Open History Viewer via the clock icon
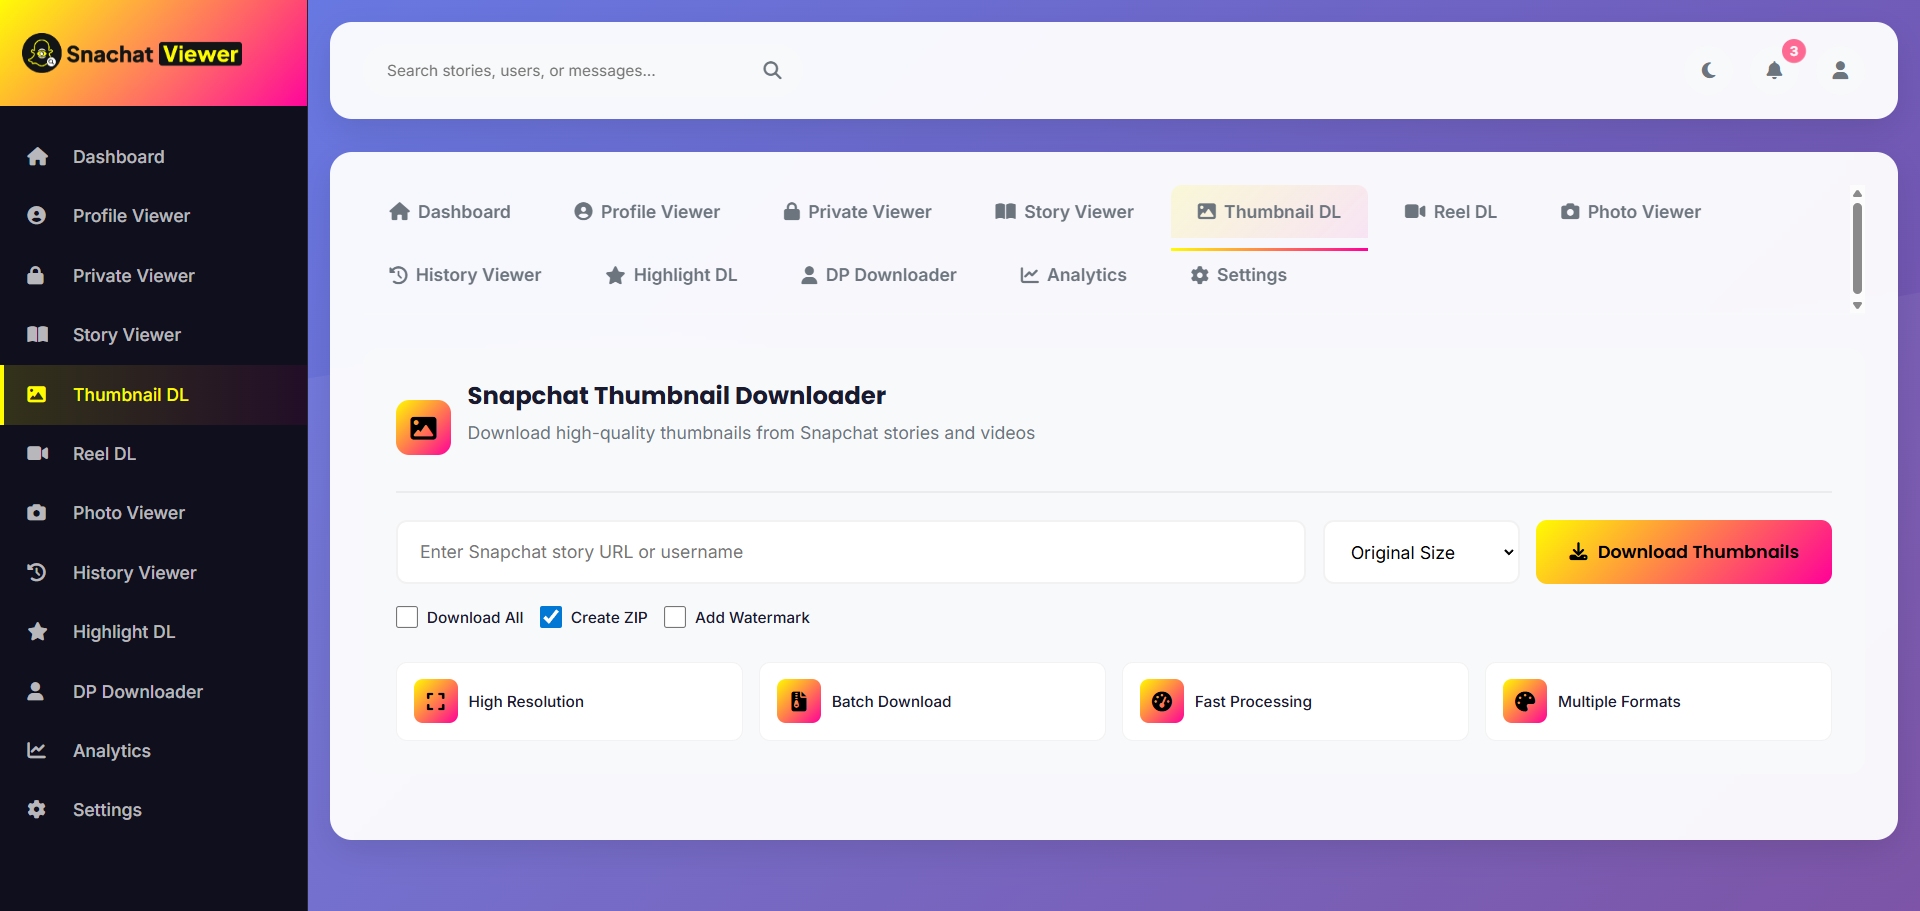The width and height of the screenshot is (1920, 911). pyautogui.click(x=36, y=572)
